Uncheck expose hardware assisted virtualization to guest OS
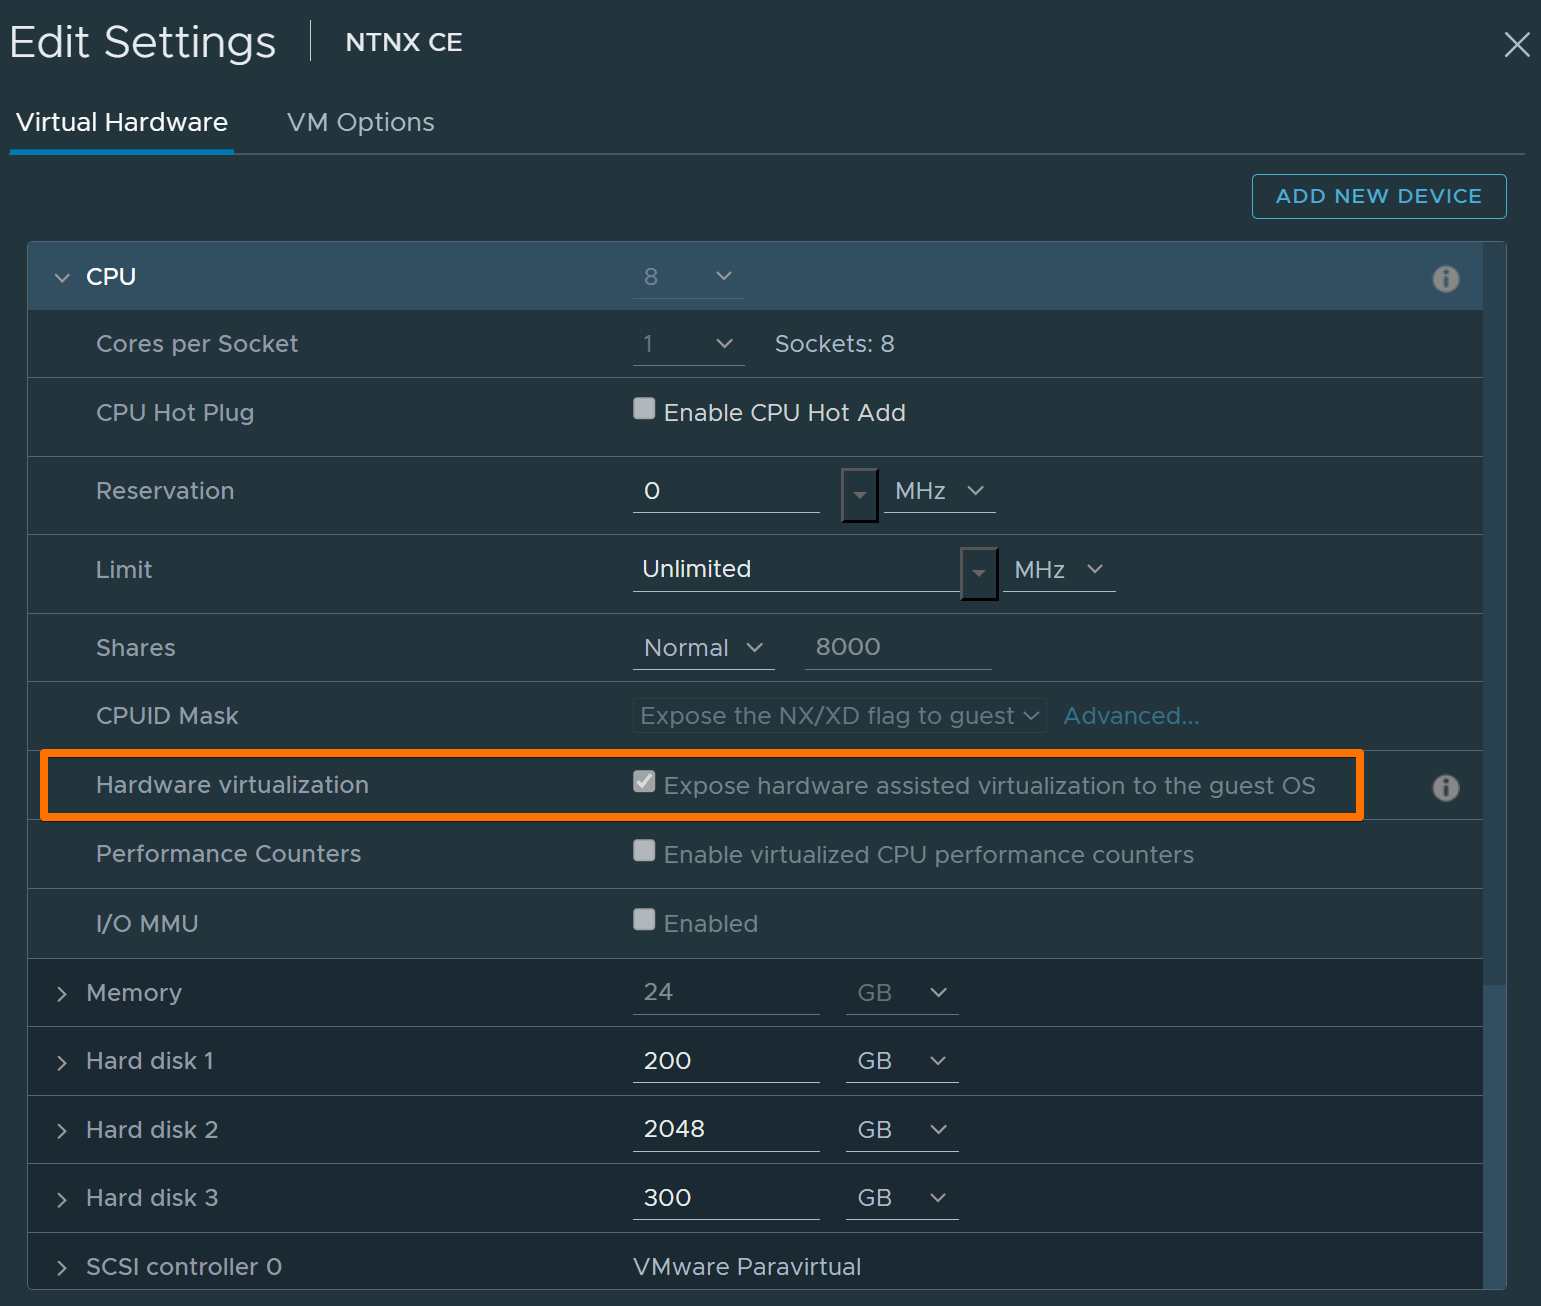Screen dimensions: 1541x1306 pyautogui.click(x=643, y=781)
